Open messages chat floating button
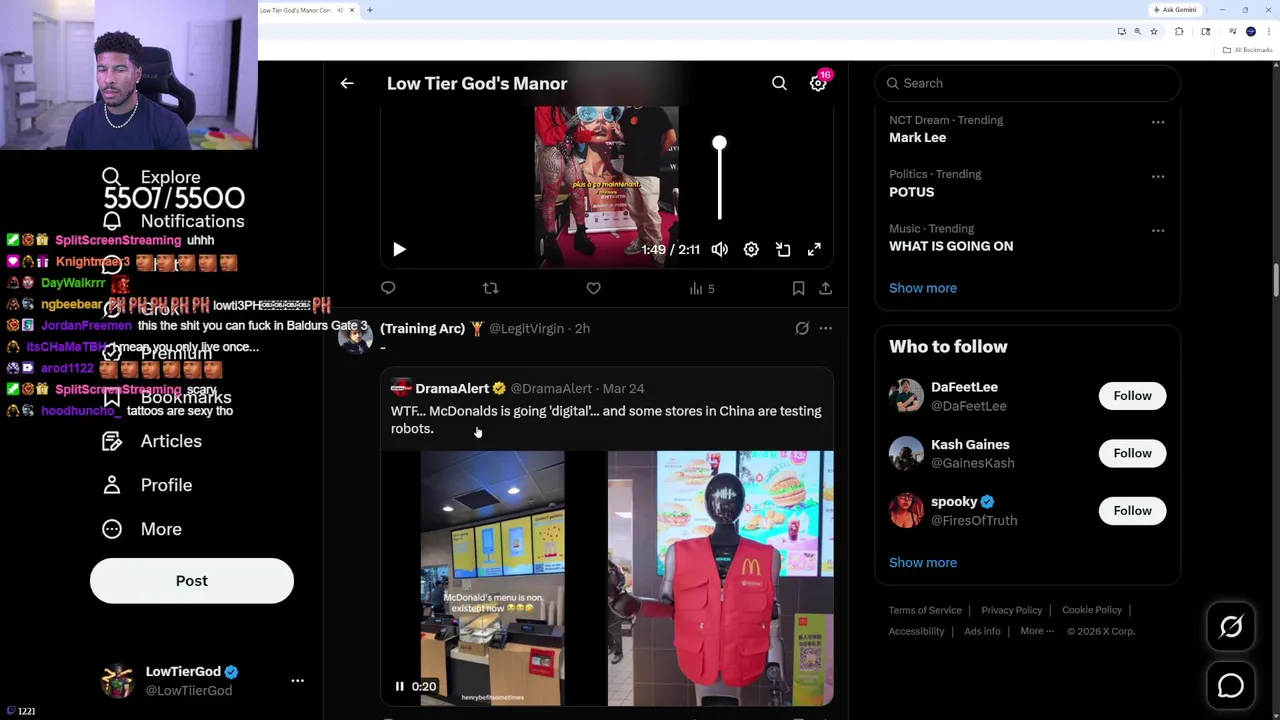Screen dimensions: 1280x720 (x=1231, y=686)
